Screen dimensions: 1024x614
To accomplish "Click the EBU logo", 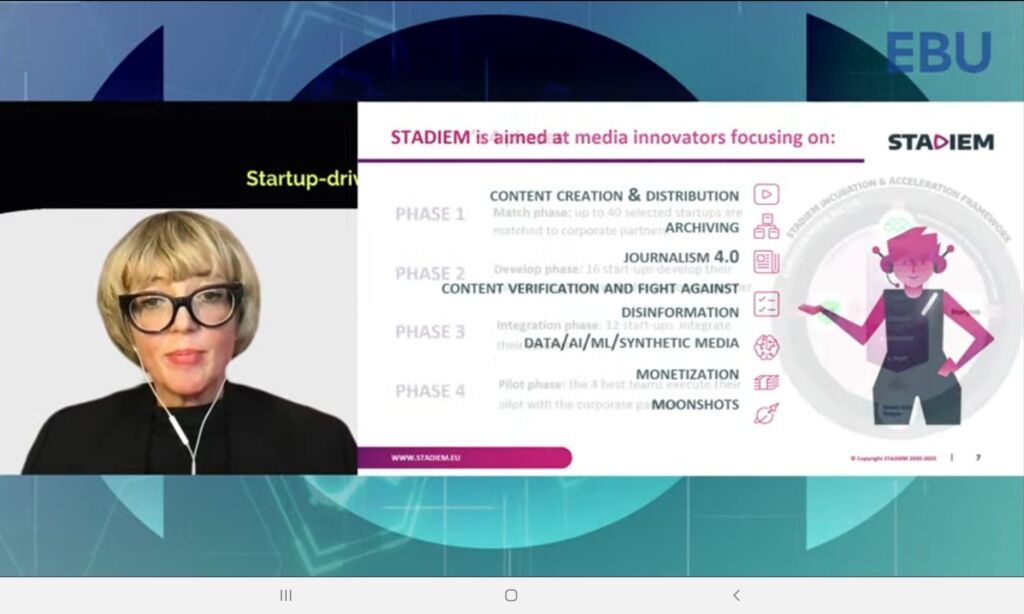I will (x=938, y=52).
